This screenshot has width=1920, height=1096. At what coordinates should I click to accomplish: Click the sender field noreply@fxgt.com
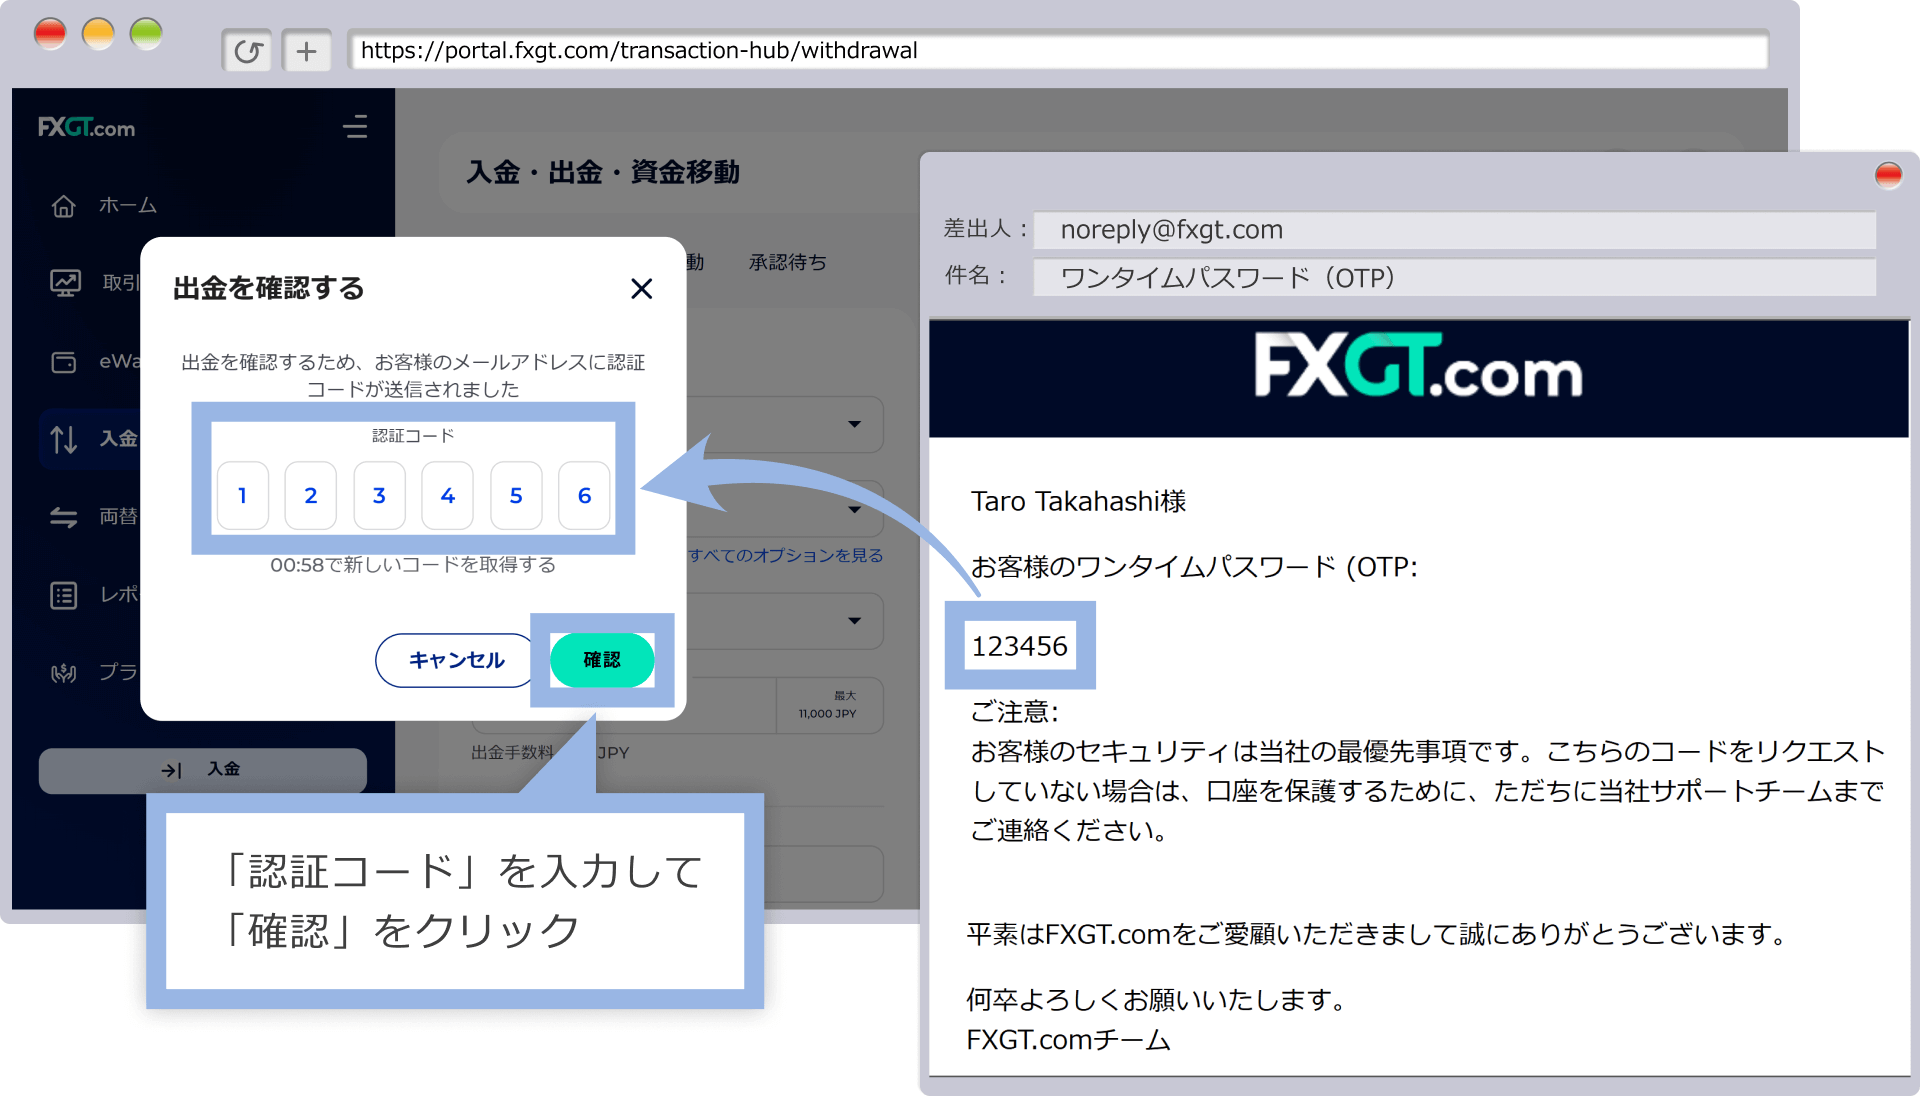1454,230
